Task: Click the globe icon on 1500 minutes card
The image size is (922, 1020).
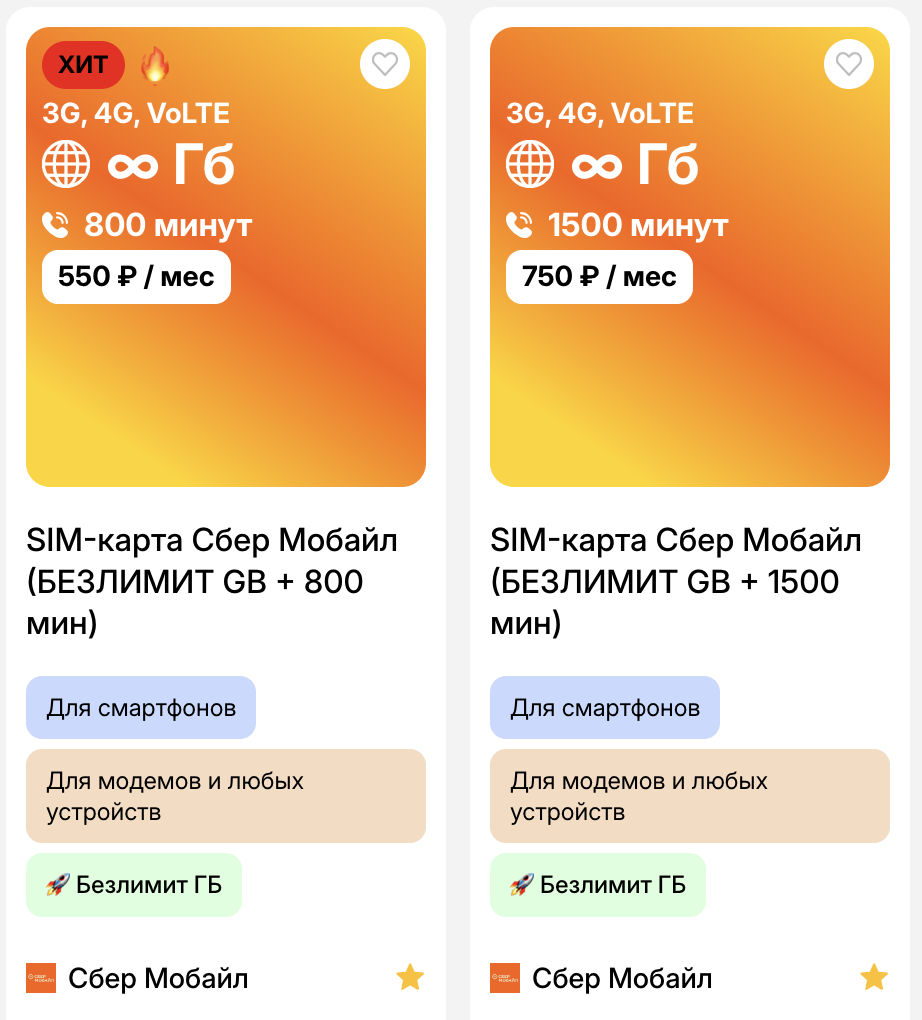Action: pyautogui.click(x=530, y=163)
